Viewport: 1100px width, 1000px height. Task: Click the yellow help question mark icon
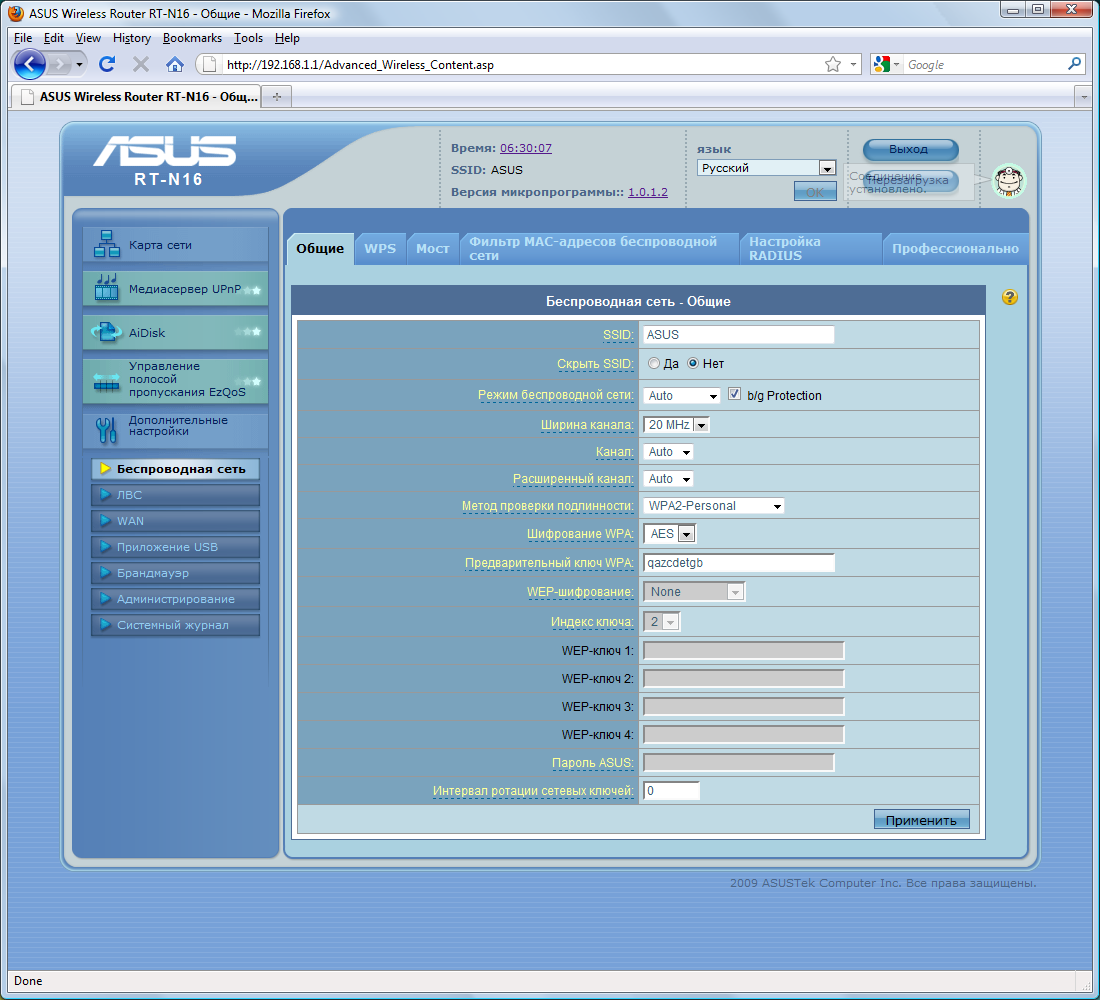tap(1010, 297)
